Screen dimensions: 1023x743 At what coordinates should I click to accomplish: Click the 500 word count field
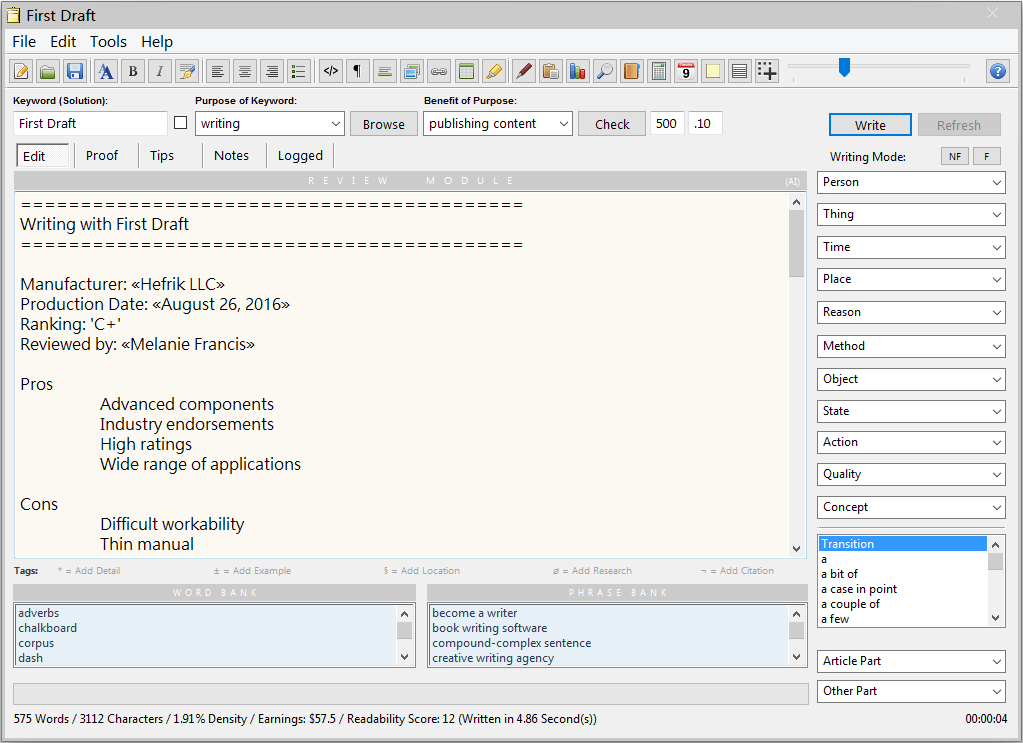click(666, 123)
